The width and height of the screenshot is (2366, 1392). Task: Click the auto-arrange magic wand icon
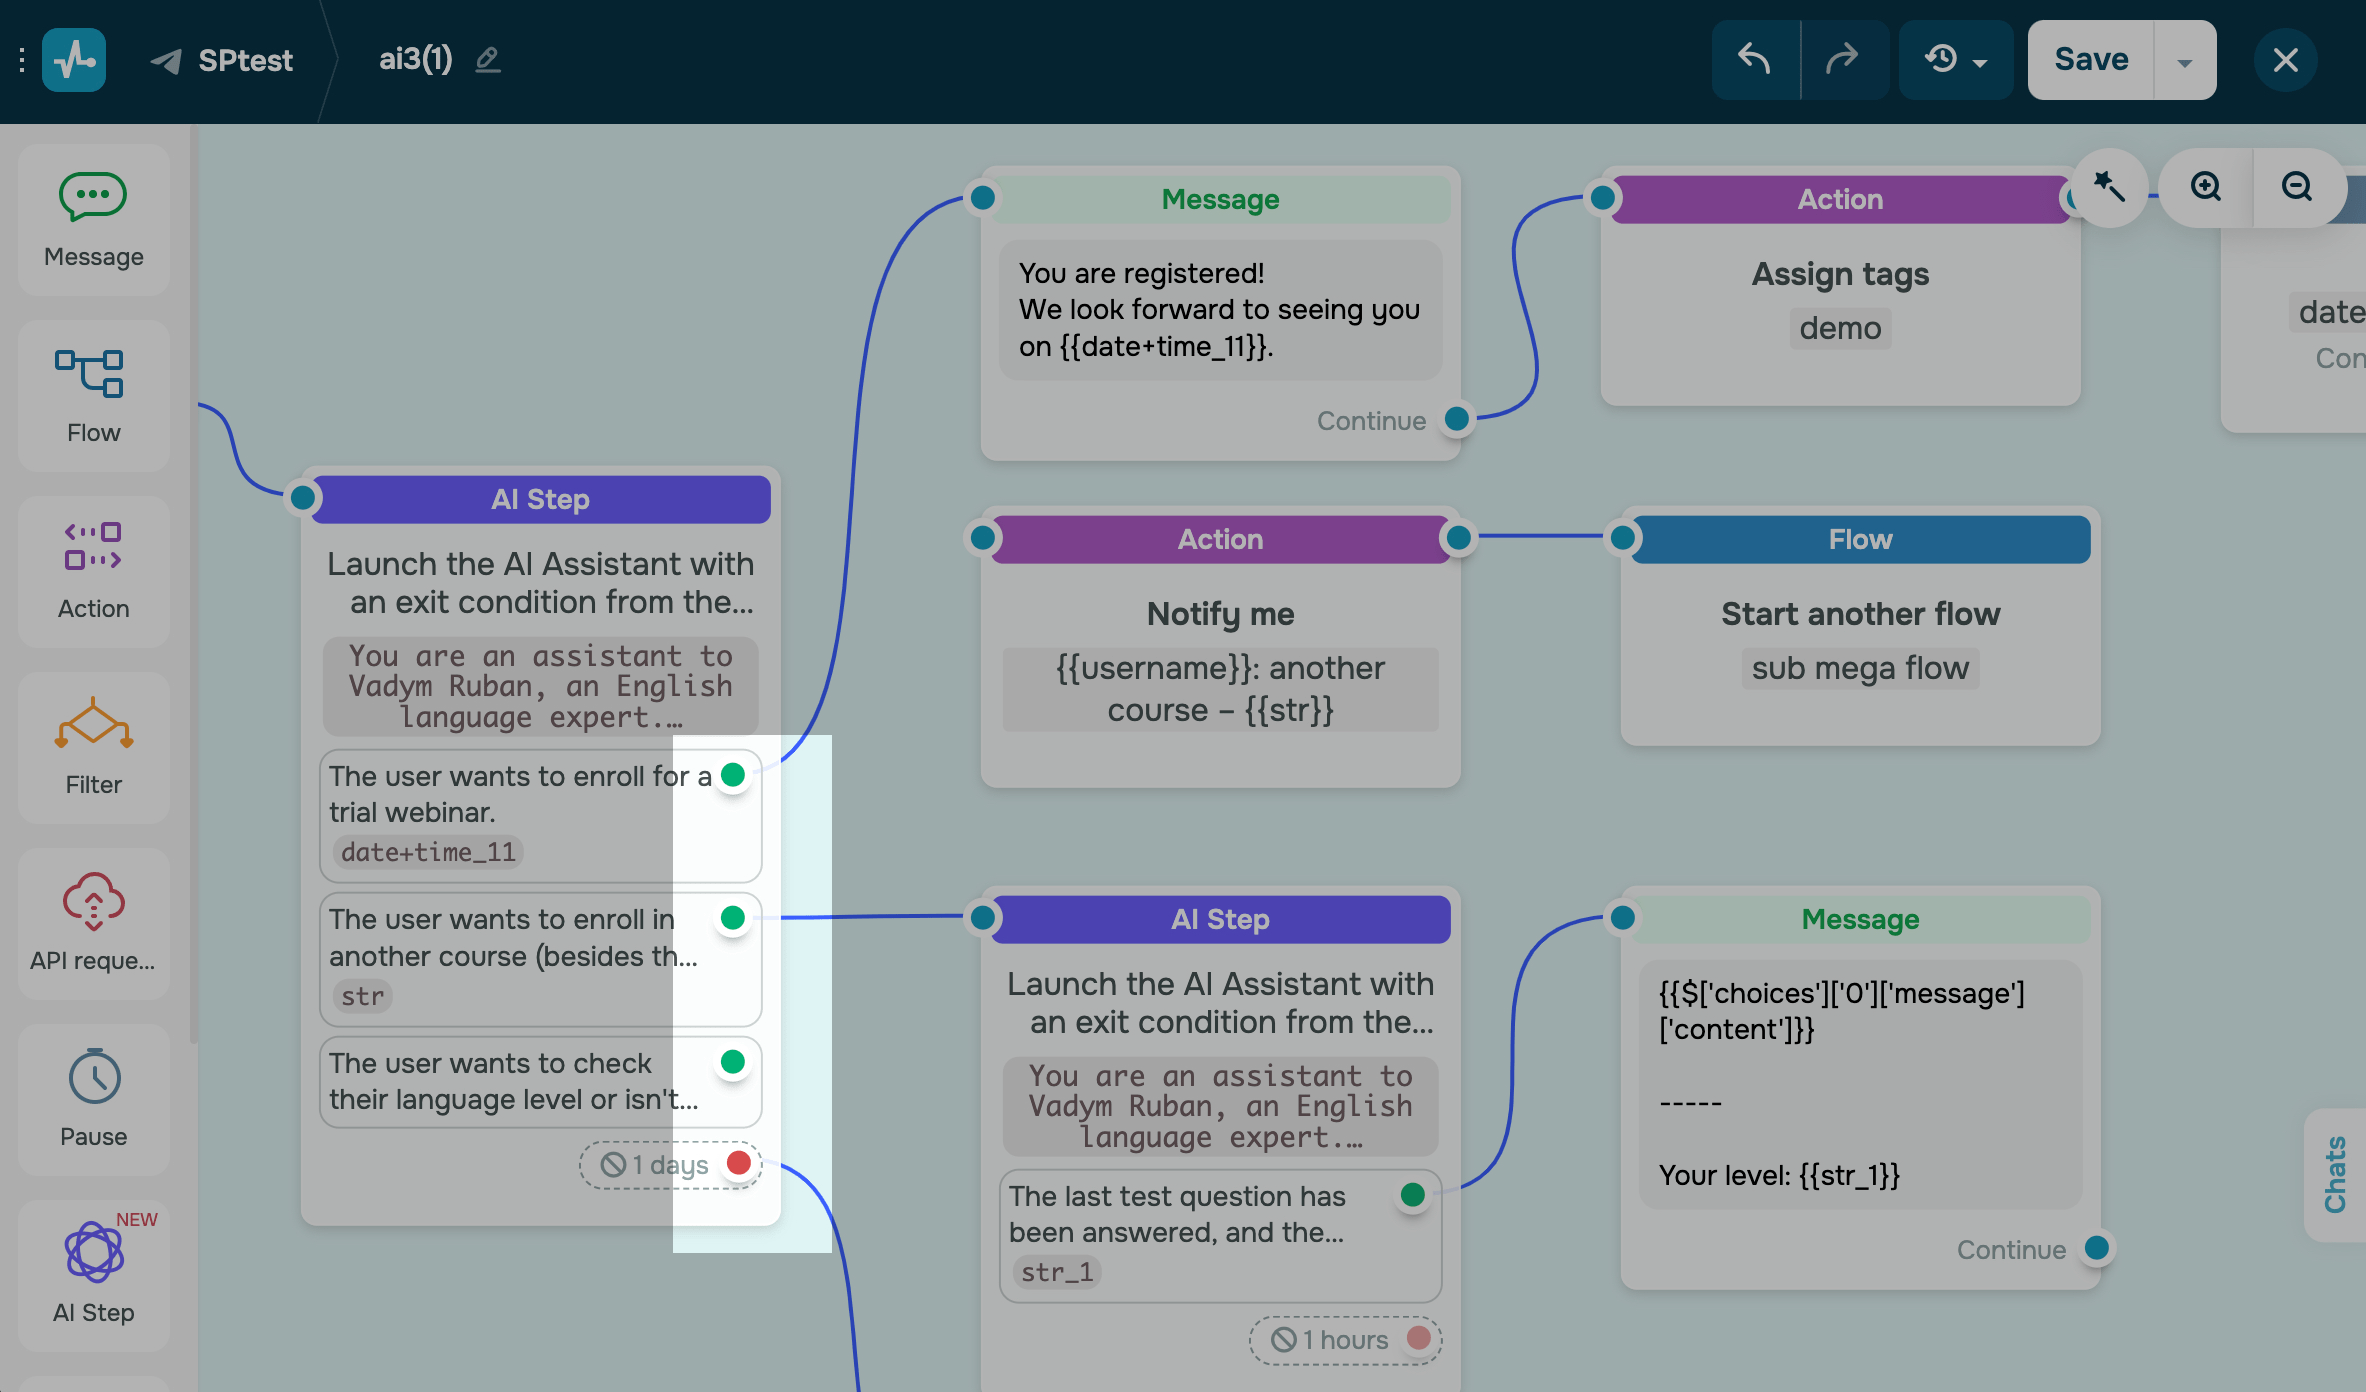tap(2110, 187)
